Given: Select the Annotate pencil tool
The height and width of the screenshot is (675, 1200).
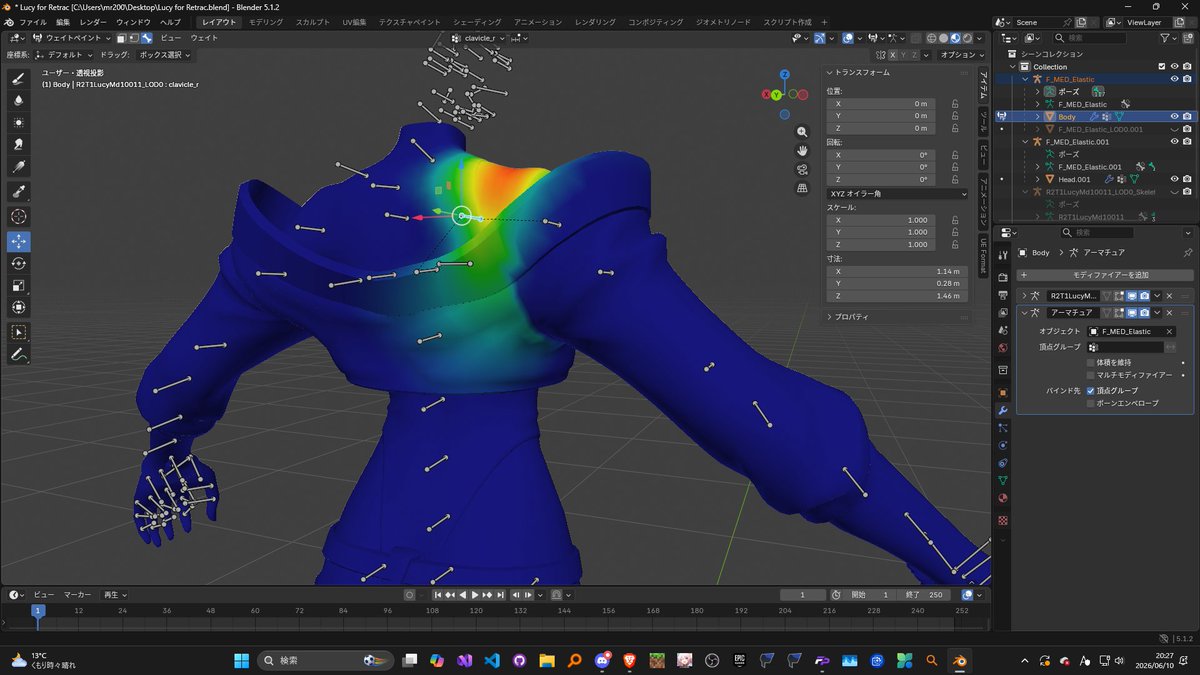Looking at the screenshot, I should (19, 354).
